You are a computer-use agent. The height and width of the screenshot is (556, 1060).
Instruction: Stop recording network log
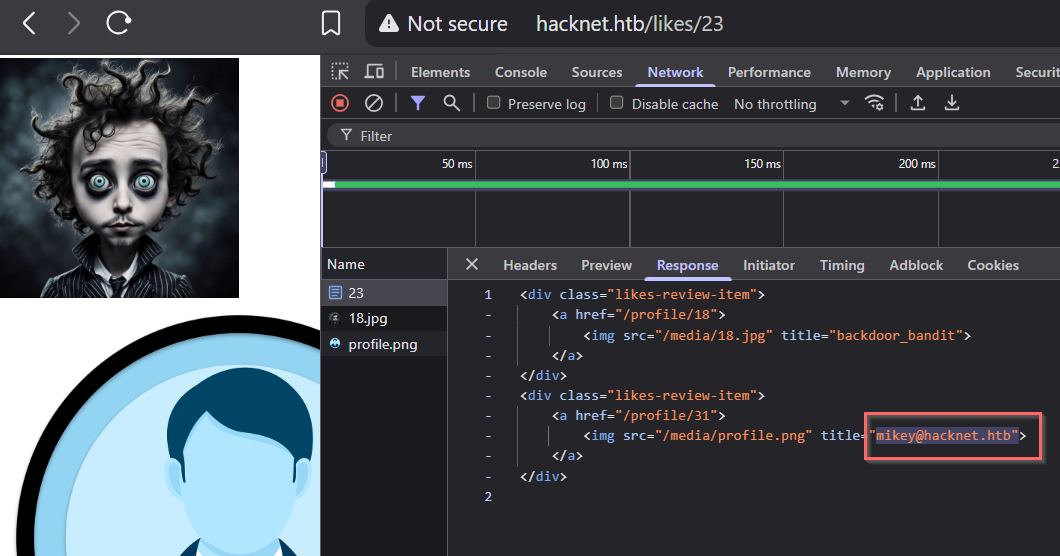click(x=340, y=103)
